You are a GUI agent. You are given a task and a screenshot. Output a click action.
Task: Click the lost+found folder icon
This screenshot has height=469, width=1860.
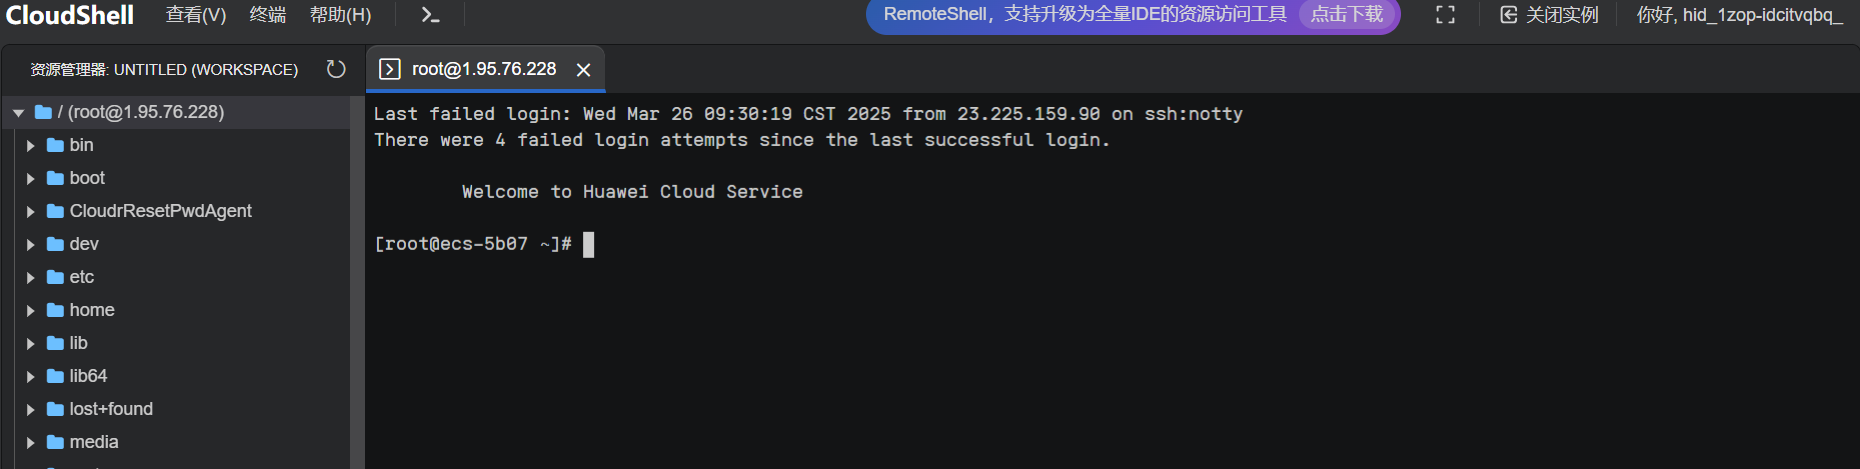(x=56, y=410)
